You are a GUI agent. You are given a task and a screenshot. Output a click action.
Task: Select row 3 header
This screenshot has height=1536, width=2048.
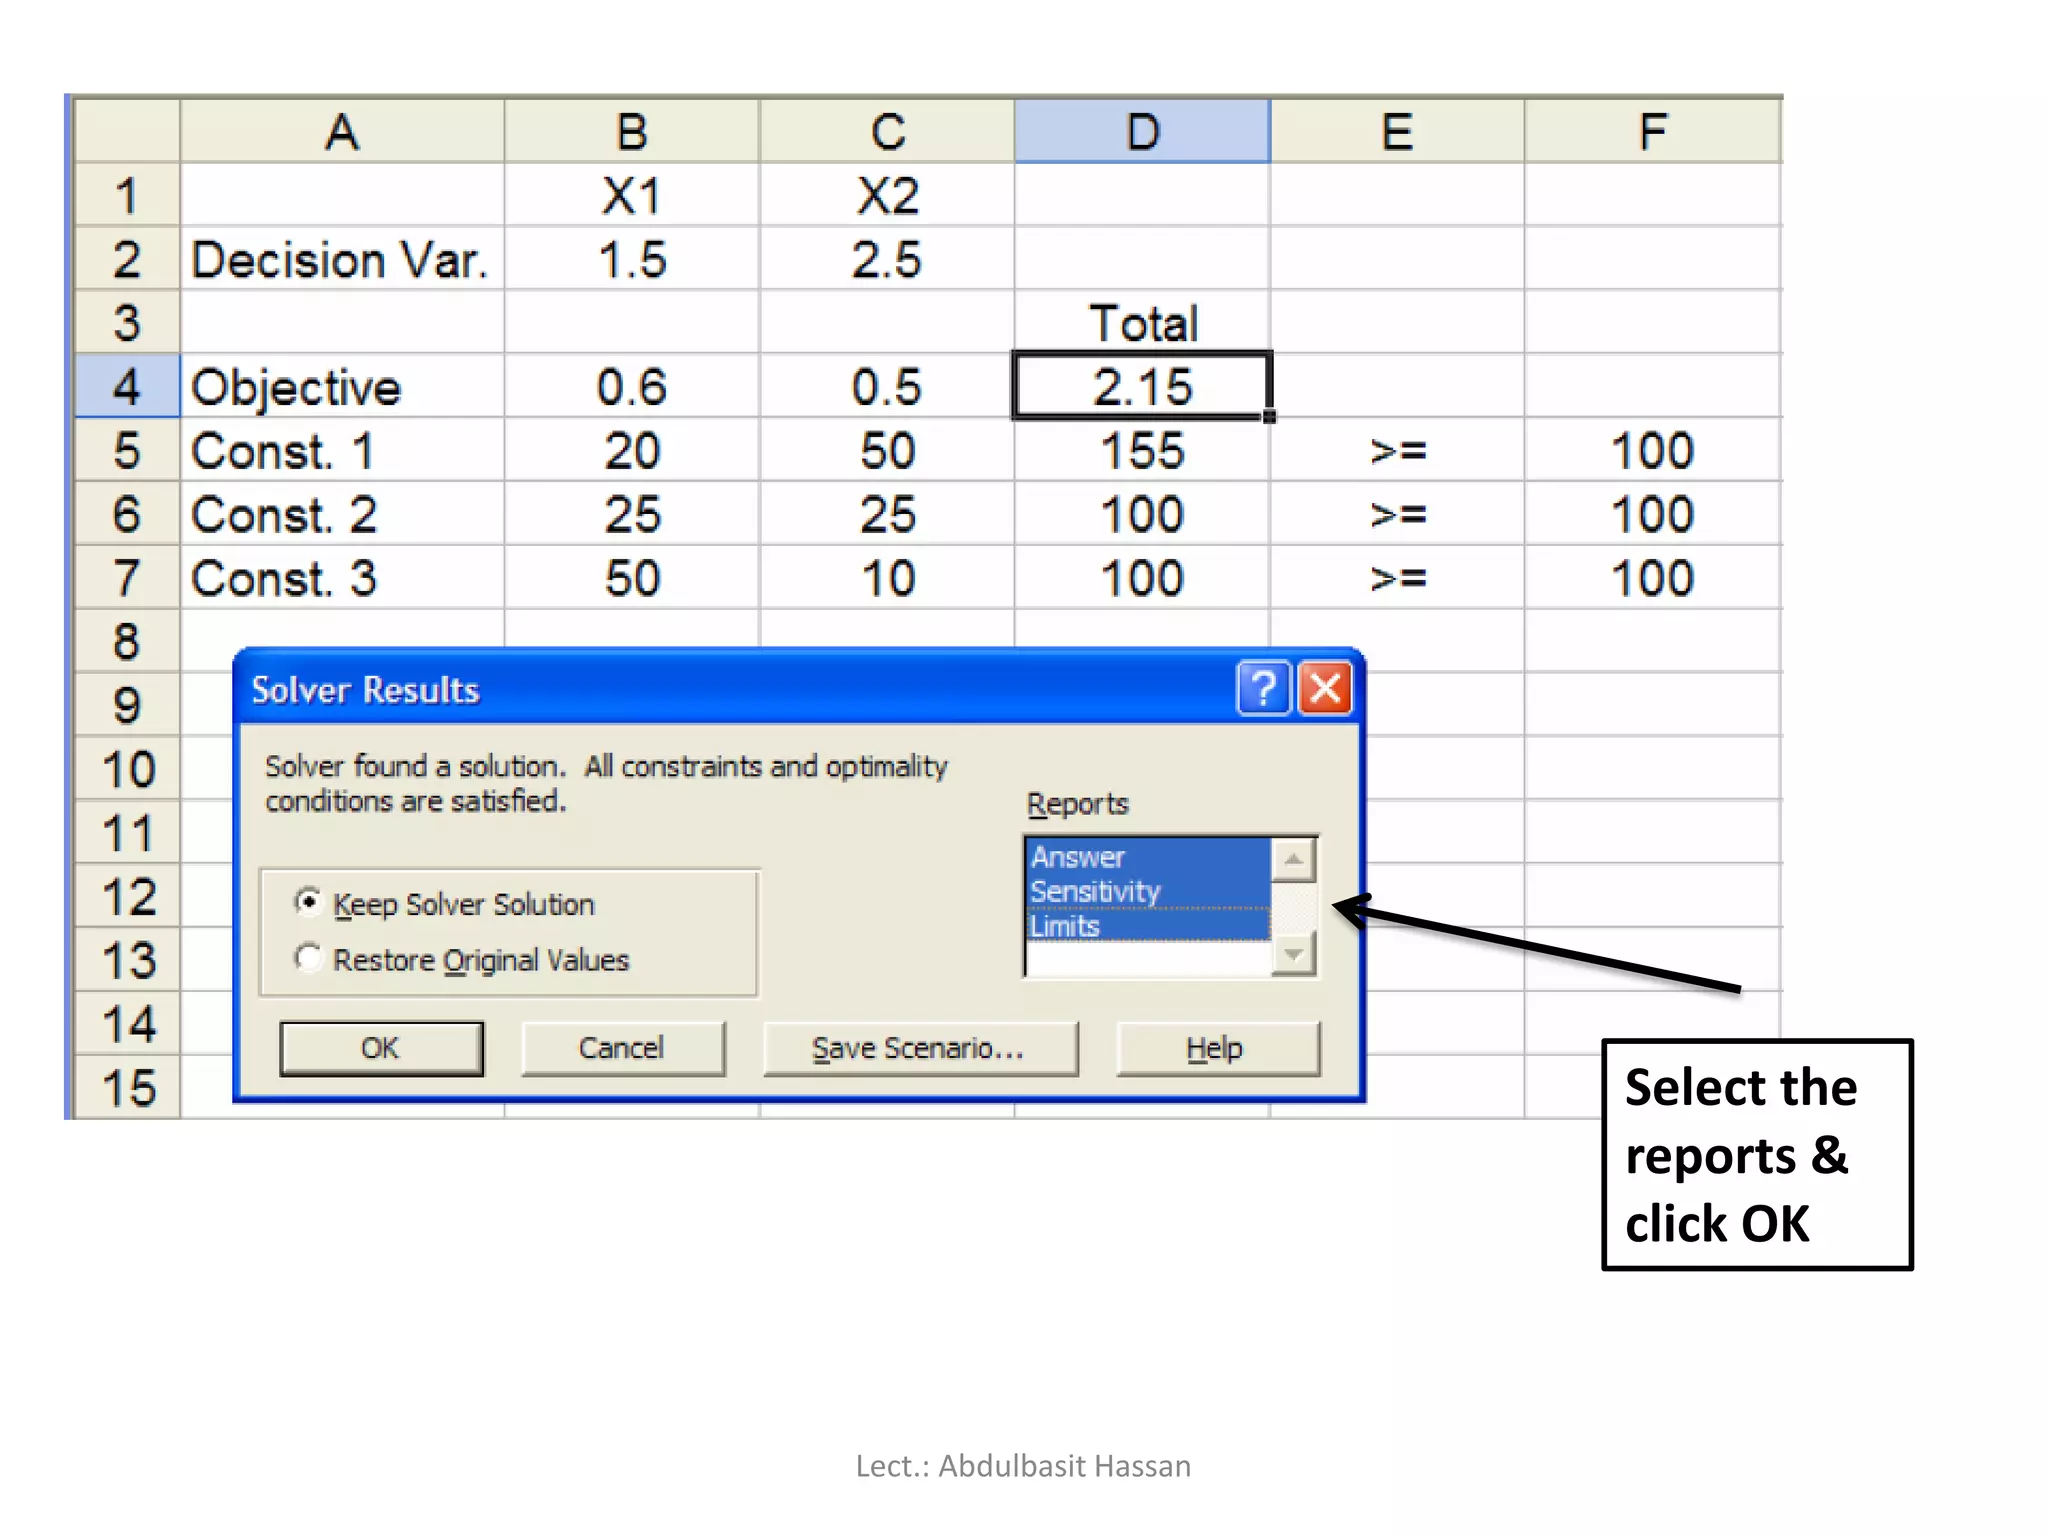coord(127,322)
